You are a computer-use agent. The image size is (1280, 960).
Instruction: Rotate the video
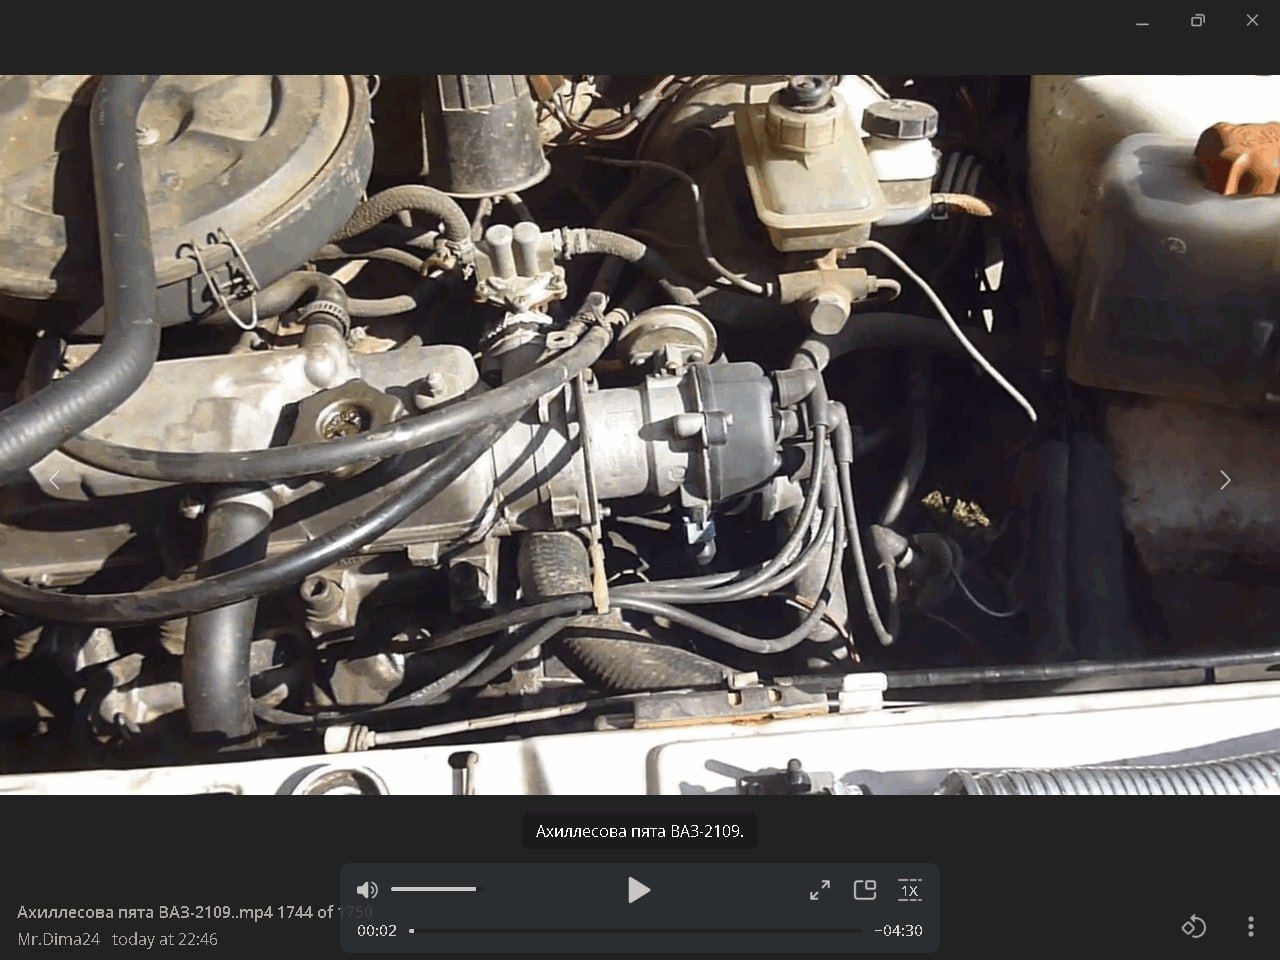[1193, 926]
